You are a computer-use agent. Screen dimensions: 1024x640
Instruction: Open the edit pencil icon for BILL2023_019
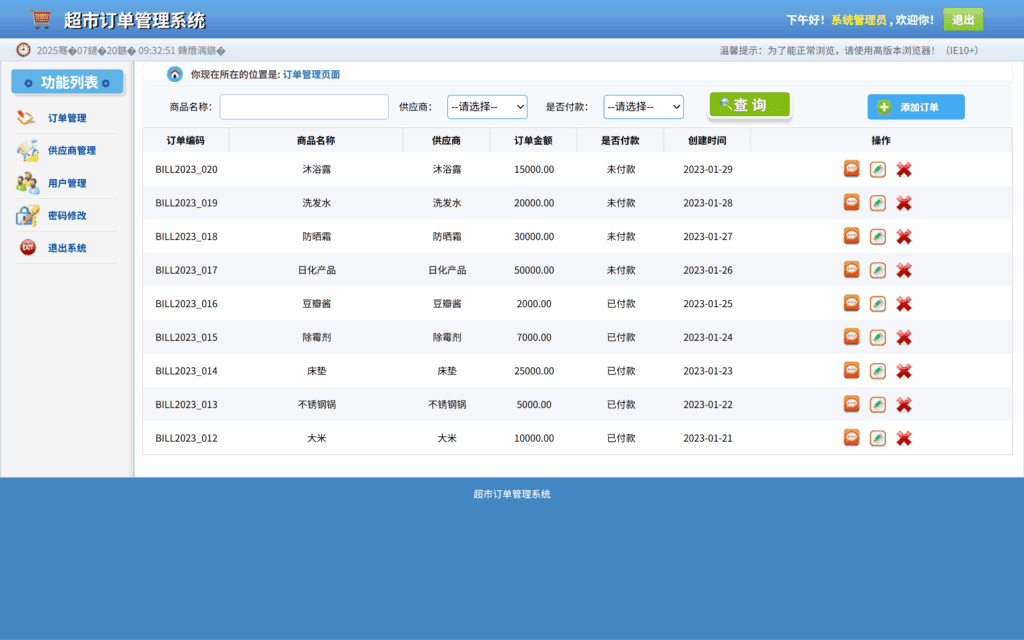pos(878,203)
